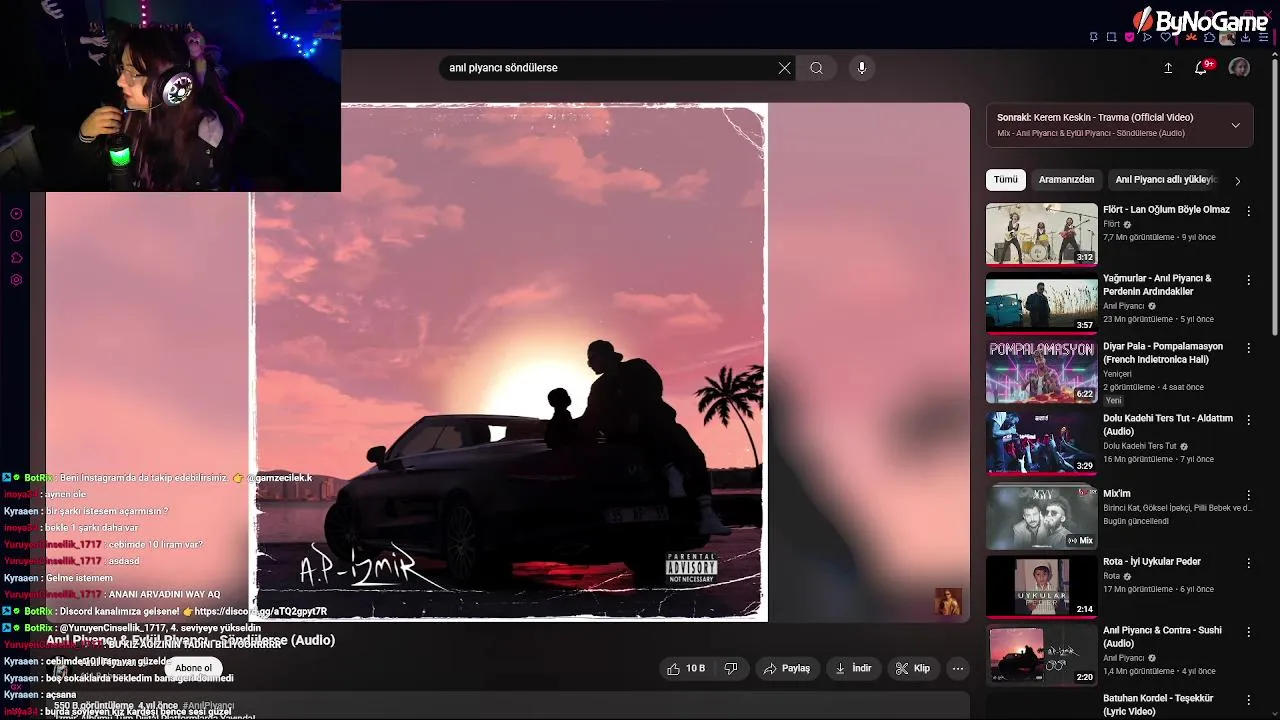Viewport: 1280px width, 720px height.
Task: Open Dolu Kadehi Ters Tut - Aldattım title
Action: click(x=1168, y=425)
